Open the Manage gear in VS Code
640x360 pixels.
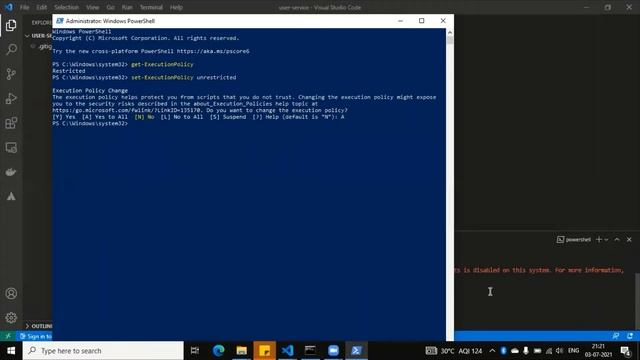(x=11, y=318)
